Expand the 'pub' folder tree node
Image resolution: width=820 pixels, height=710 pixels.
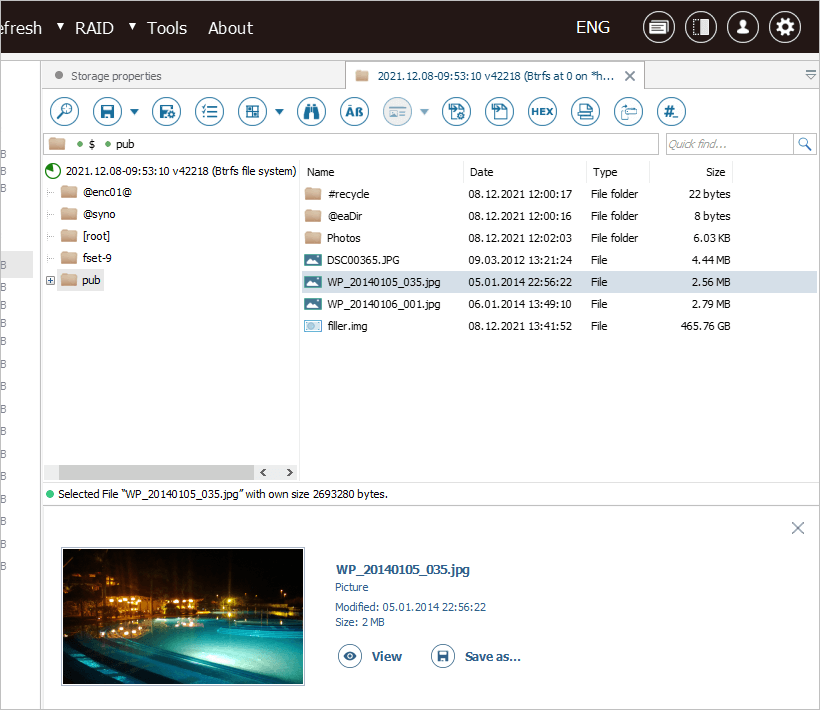[50, 281]
